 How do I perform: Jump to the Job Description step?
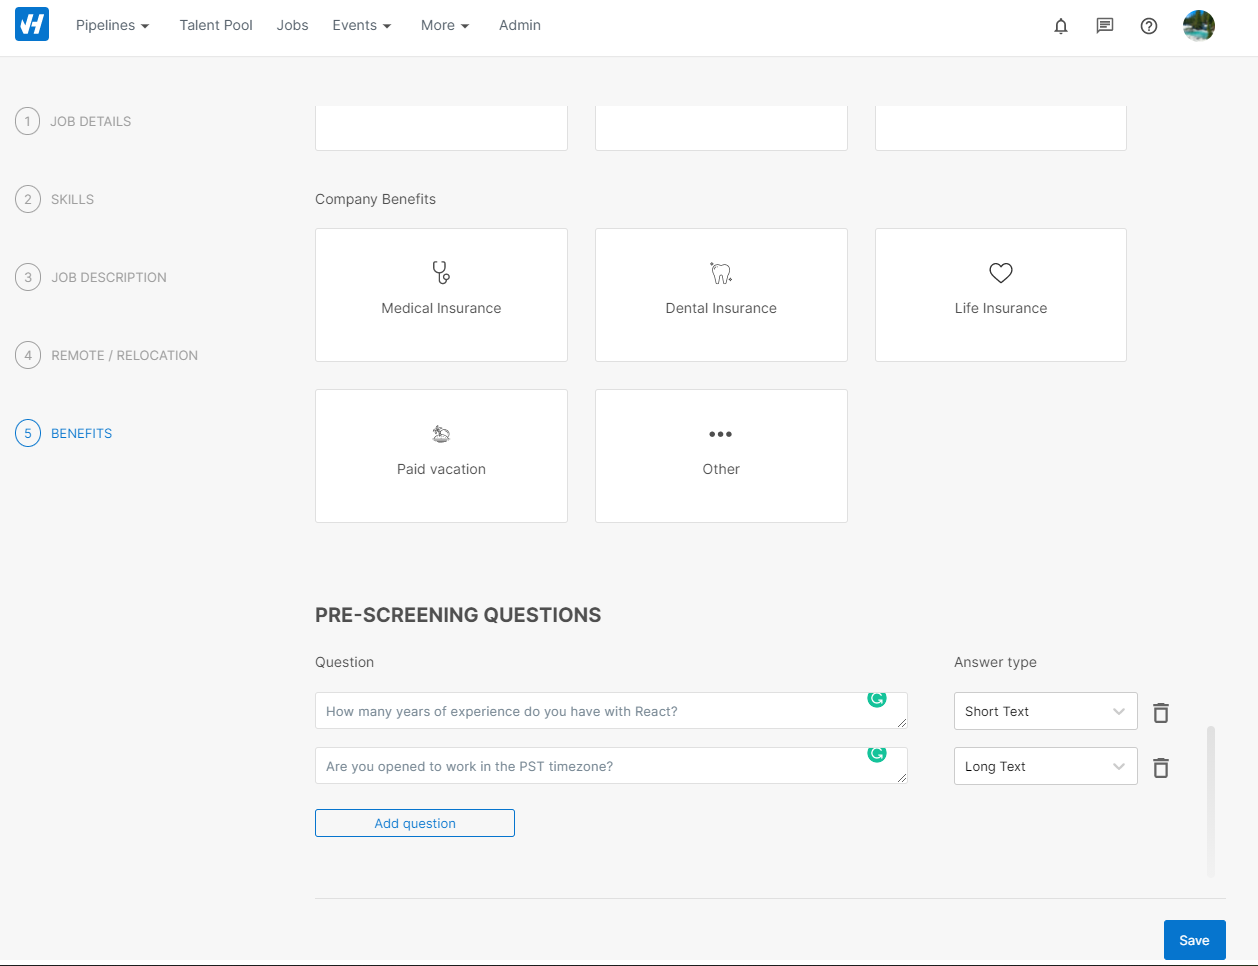[108, 277]
